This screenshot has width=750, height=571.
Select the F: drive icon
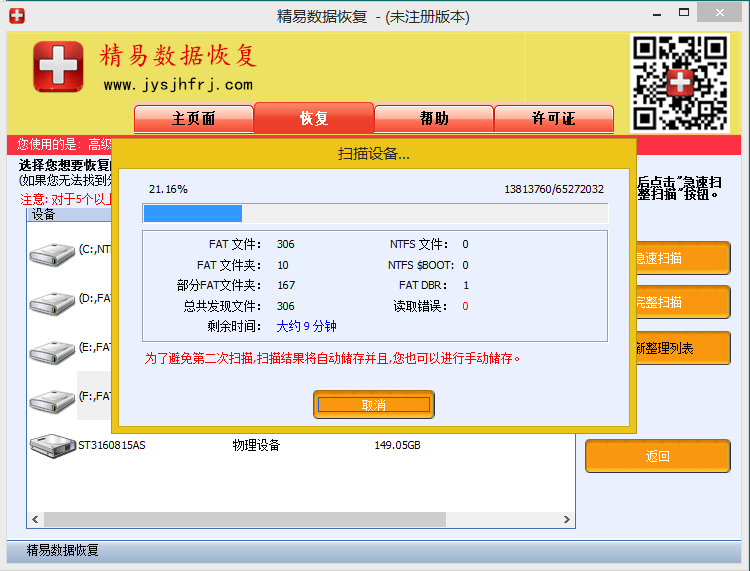[52, 401]
